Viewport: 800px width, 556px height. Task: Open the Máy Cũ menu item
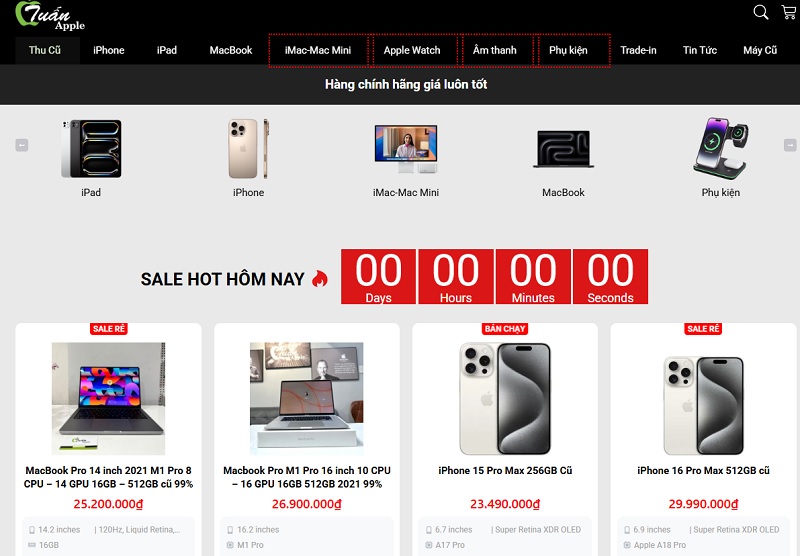760,50
